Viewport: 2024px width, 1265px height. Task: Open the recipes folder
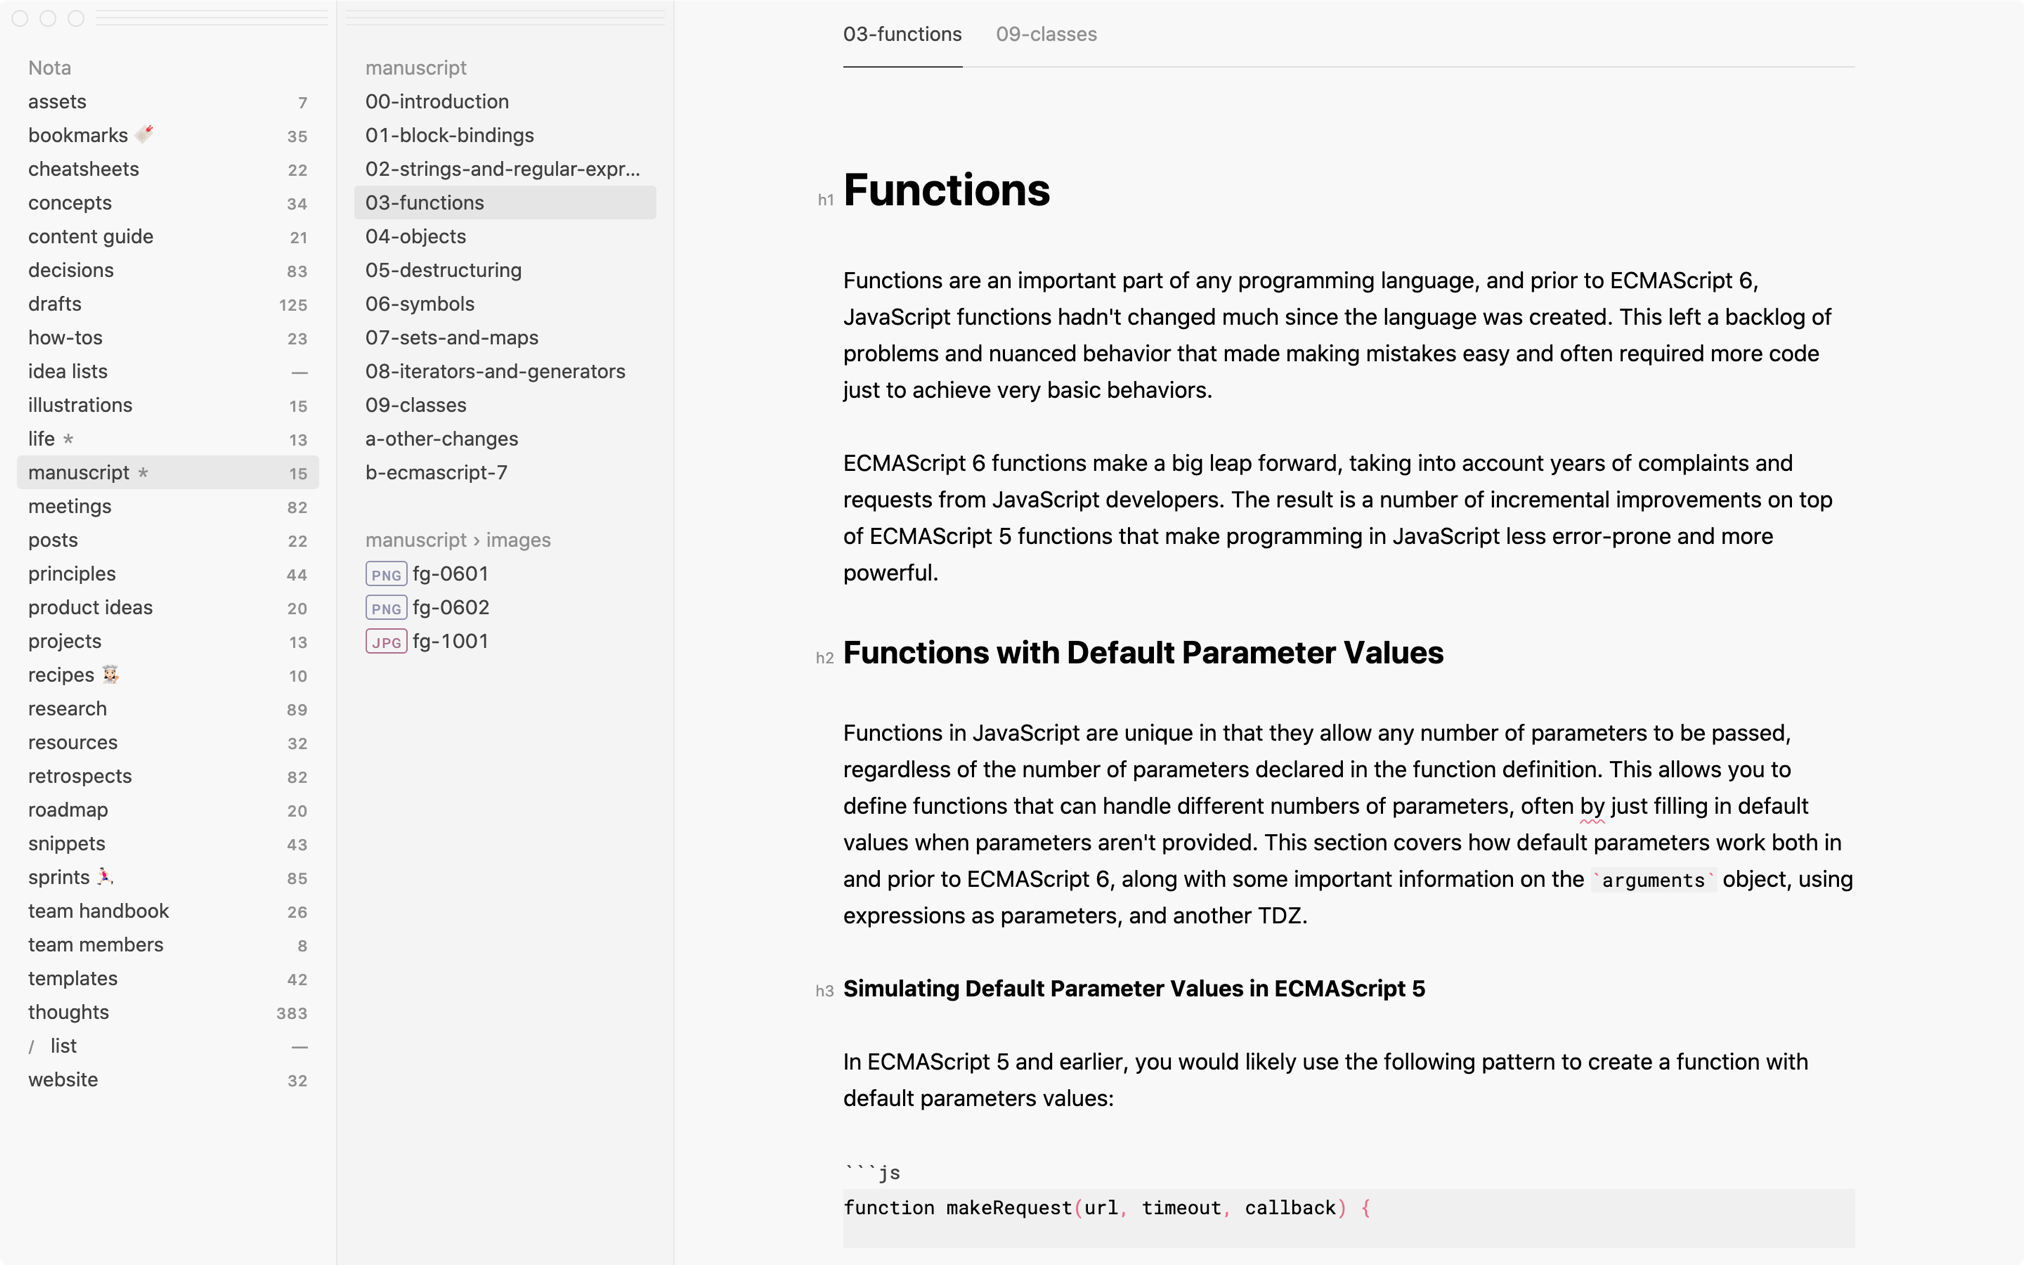point(168,675)
